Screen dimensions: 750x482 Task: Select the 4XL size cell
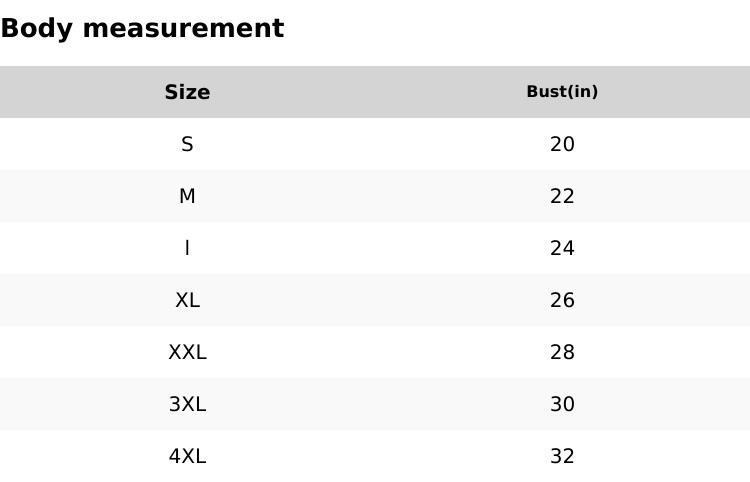point(187,456)
